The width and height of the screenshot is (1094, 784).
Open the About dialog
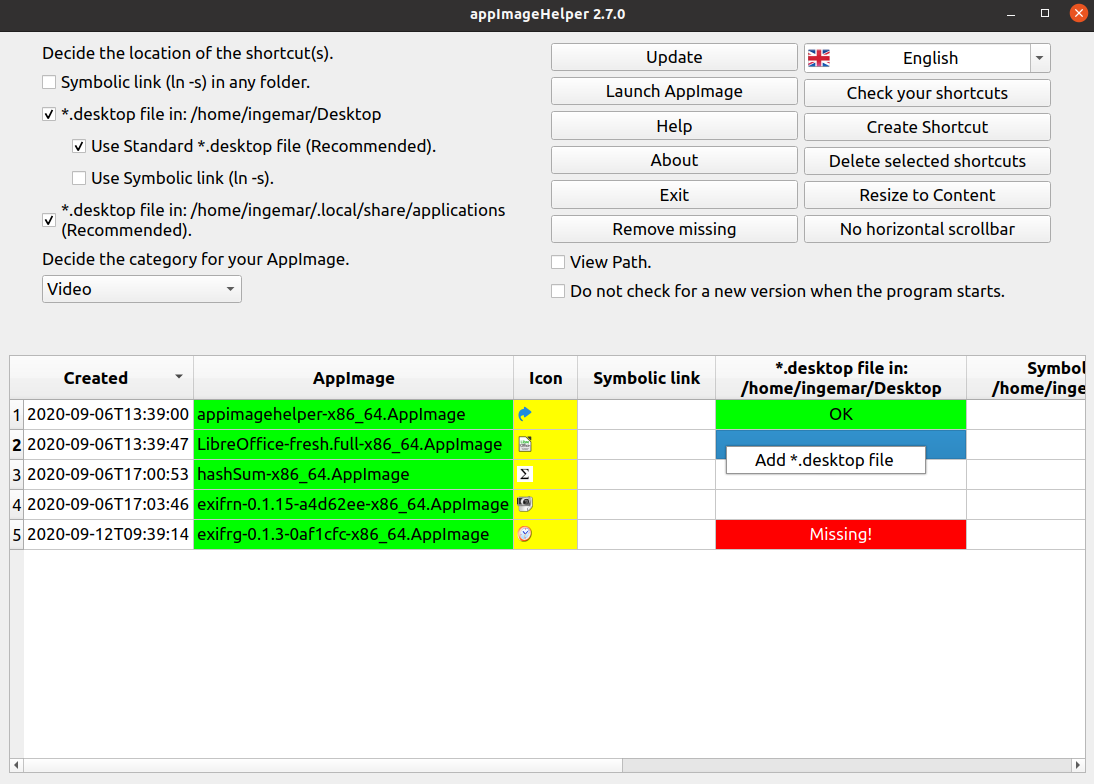674,160
